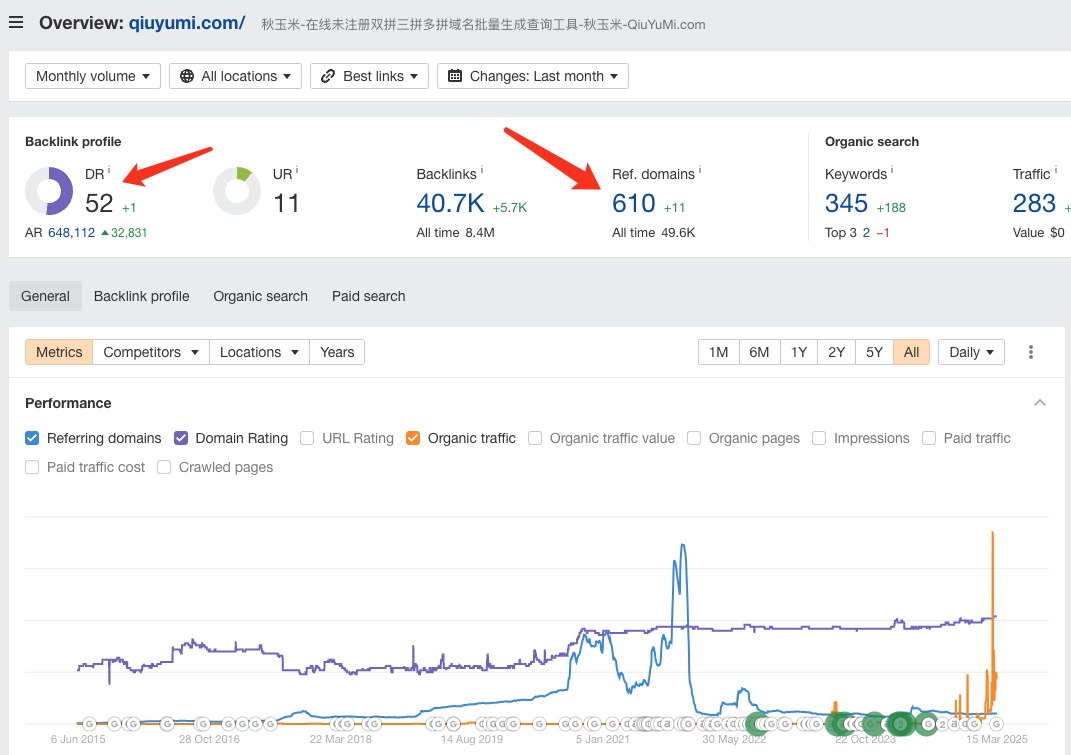
Task: Click the All time 49.6K text
Action: tap(654, 232)
